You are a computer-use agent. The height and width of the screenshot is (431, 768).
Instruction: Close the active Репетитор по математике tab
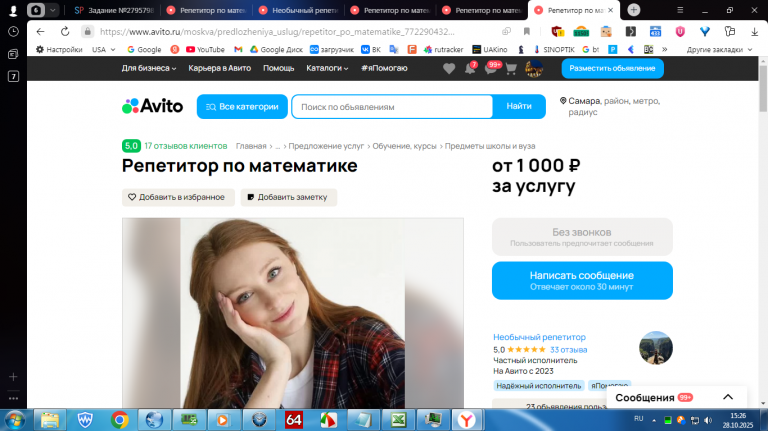(x=610, y=10)
